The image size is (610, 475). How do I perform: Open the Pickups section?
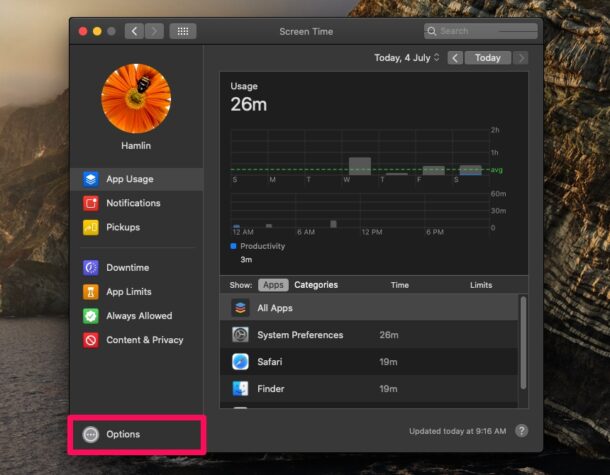pos(122,227)
